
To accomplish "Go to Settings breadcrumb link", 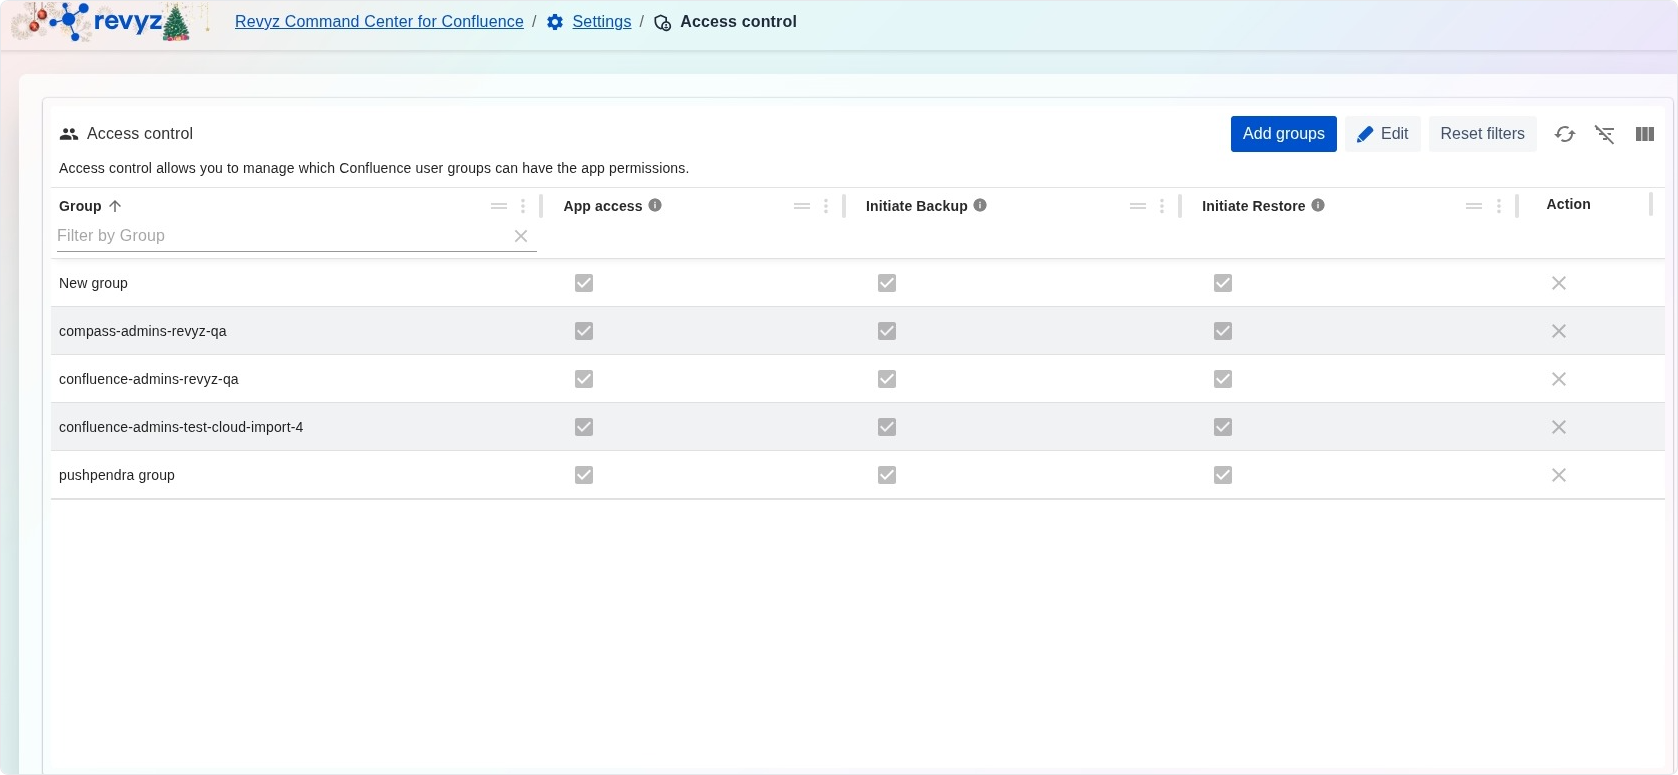I will (601, 22).
